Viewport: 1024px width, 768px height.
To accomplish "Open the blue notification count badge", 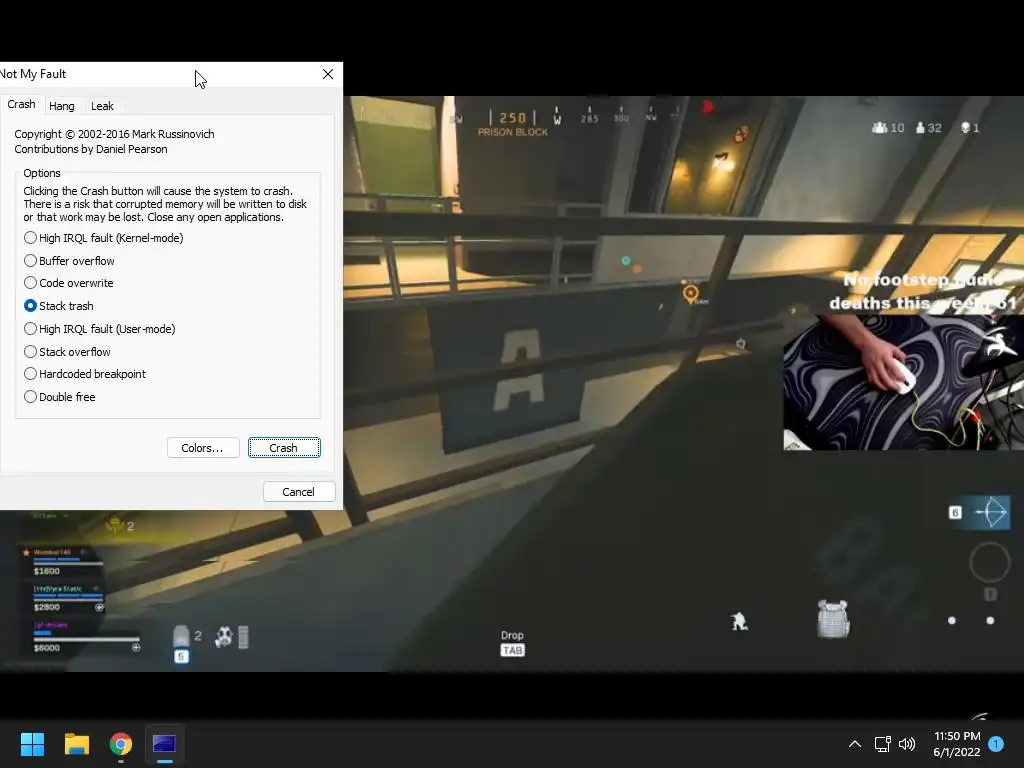I will 996,744.
